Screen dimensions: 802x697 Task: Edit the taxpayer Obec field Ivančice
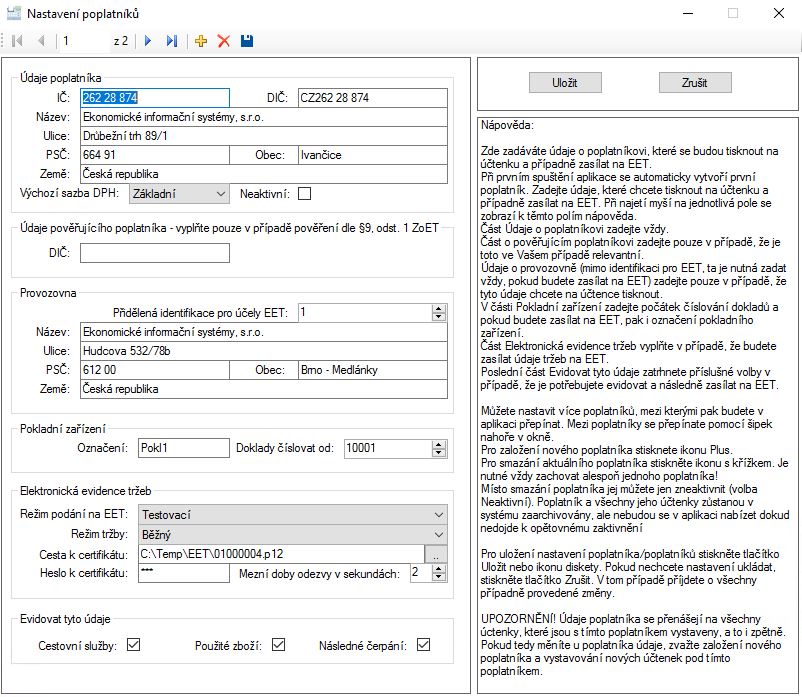tap(373, 155)
